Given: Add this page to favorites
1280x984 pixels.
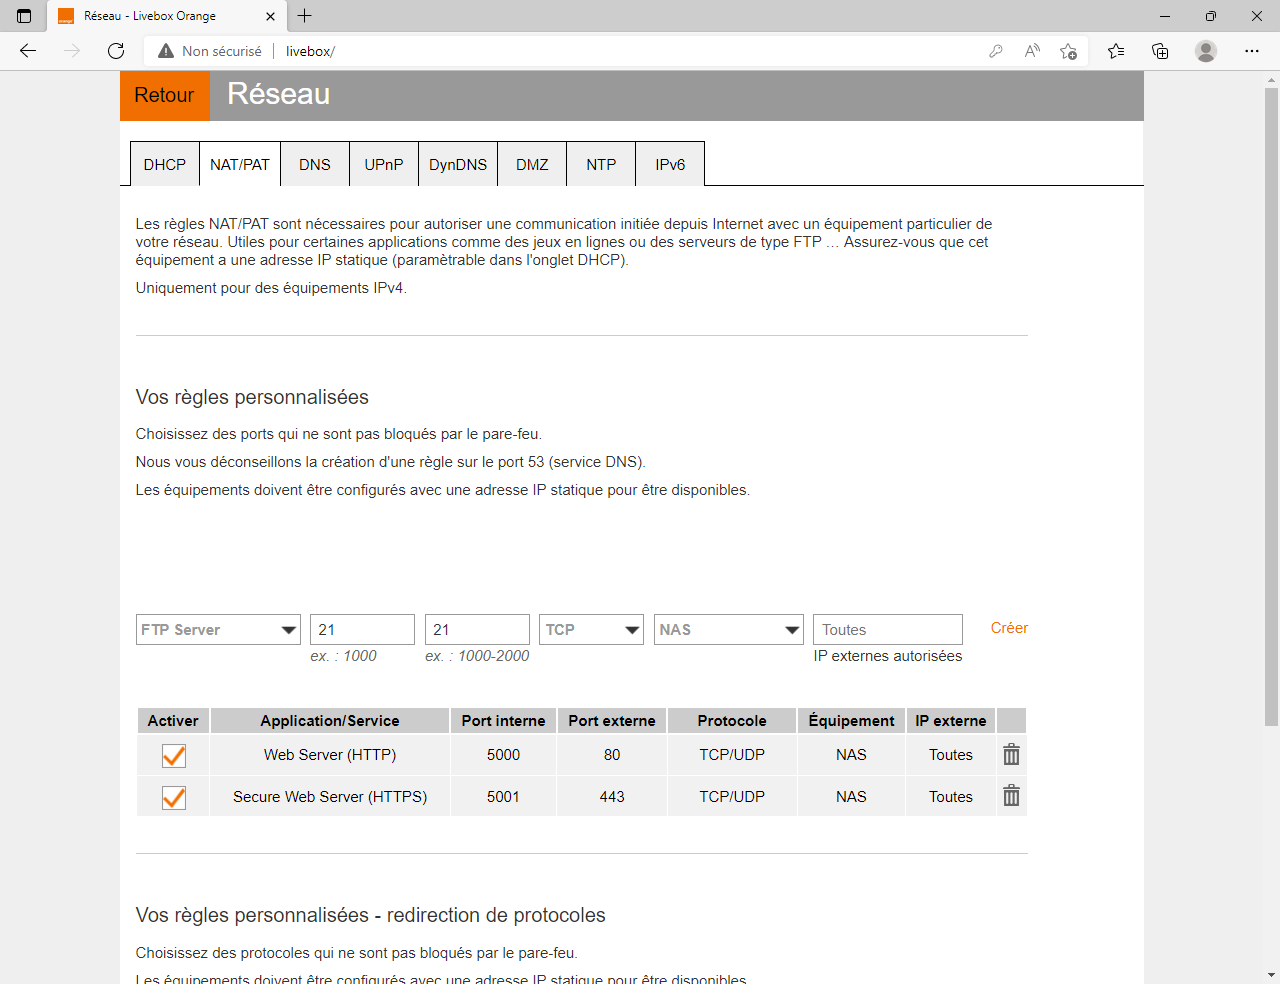Looking at the screenshot, I should coord(1068,51).
